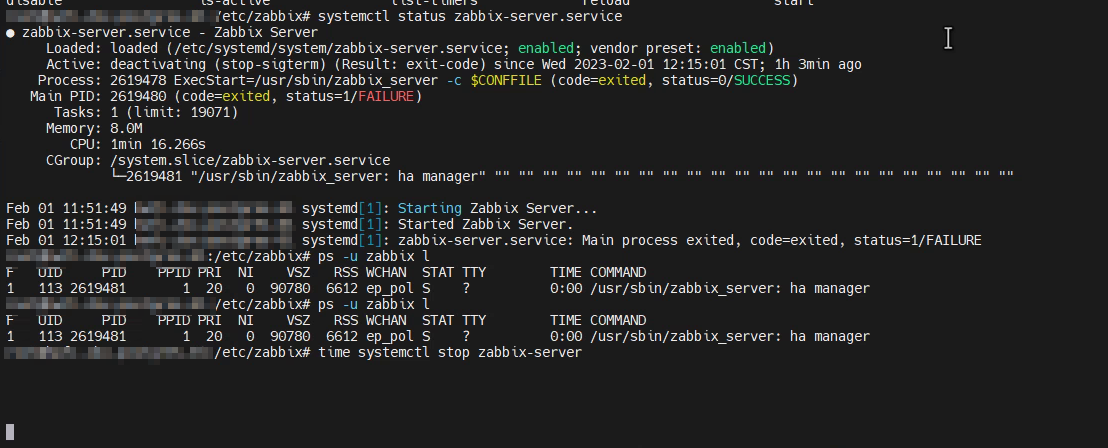Click the 'Memory: 8.0M' value

click(x=126, y=129)
